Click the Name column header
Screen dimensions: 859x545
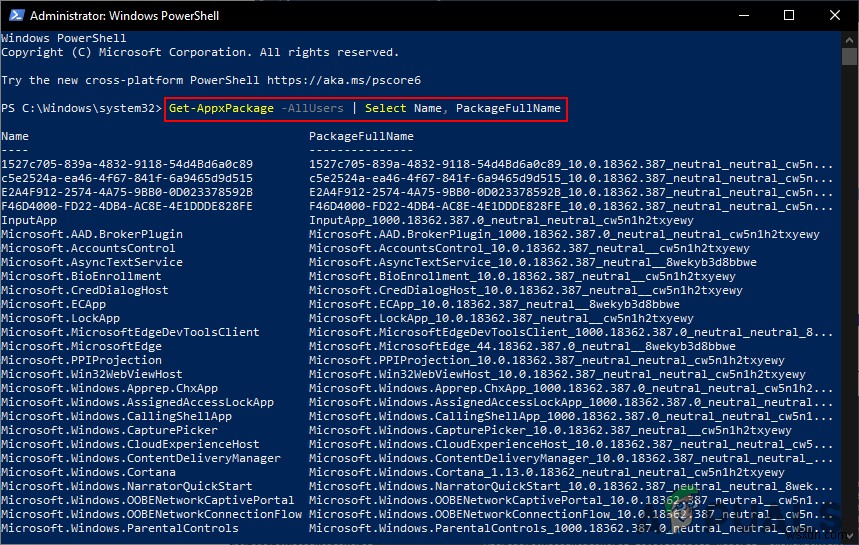[x=15, y=136]
